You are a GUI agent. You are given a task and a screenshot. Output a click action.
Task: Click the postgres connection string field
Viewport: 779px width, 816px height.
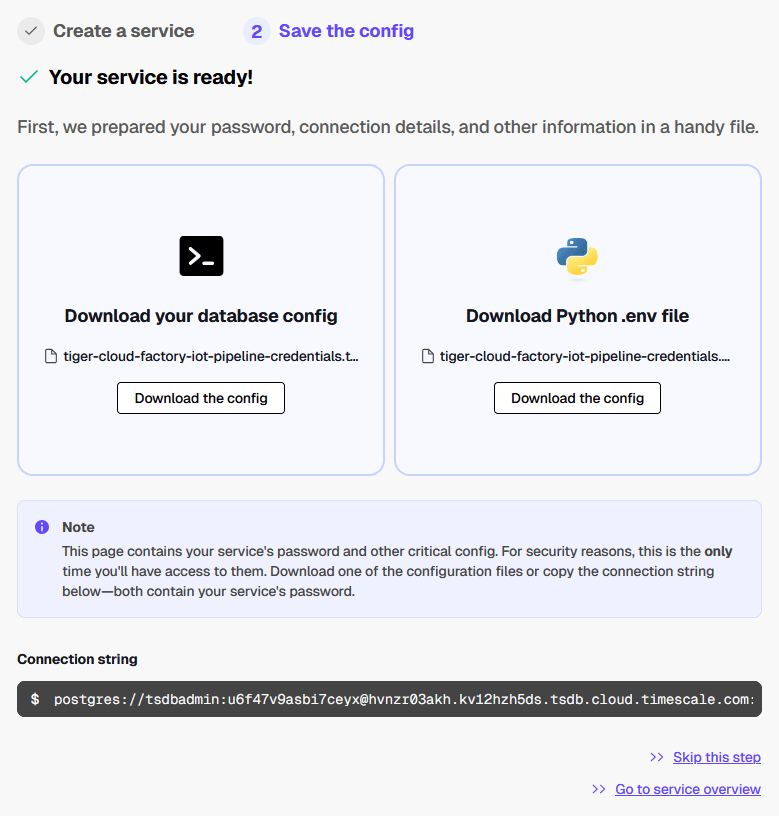tap(402, 699)
